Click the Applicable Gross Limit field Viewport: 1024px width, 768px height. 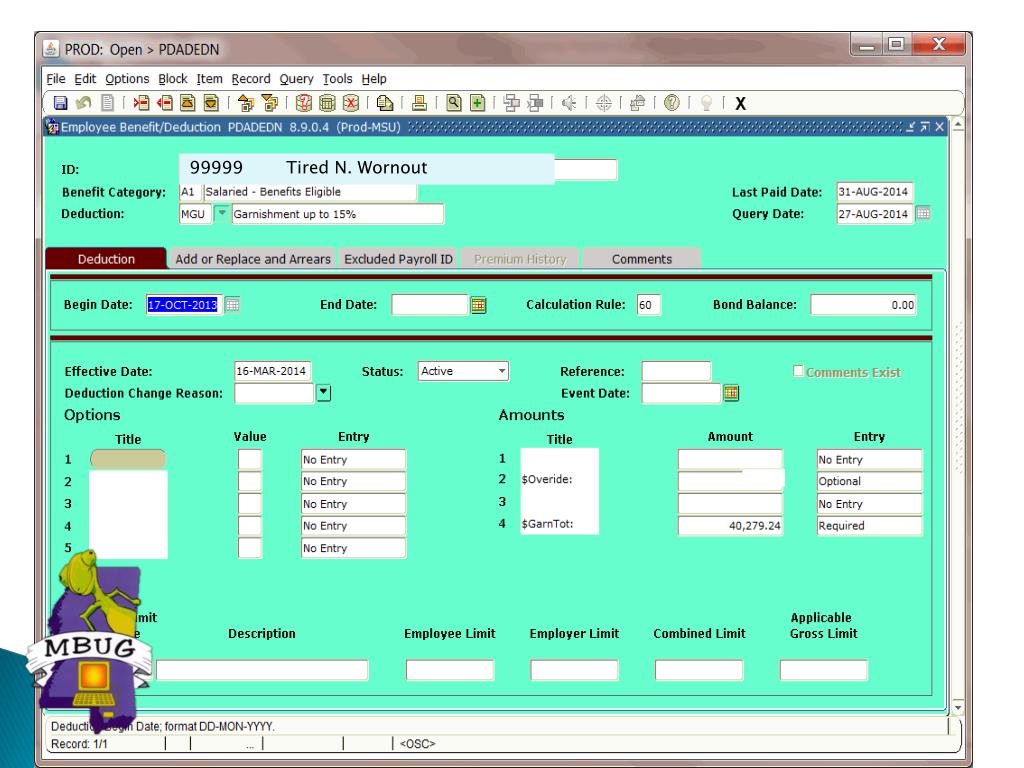click(824, 670)
